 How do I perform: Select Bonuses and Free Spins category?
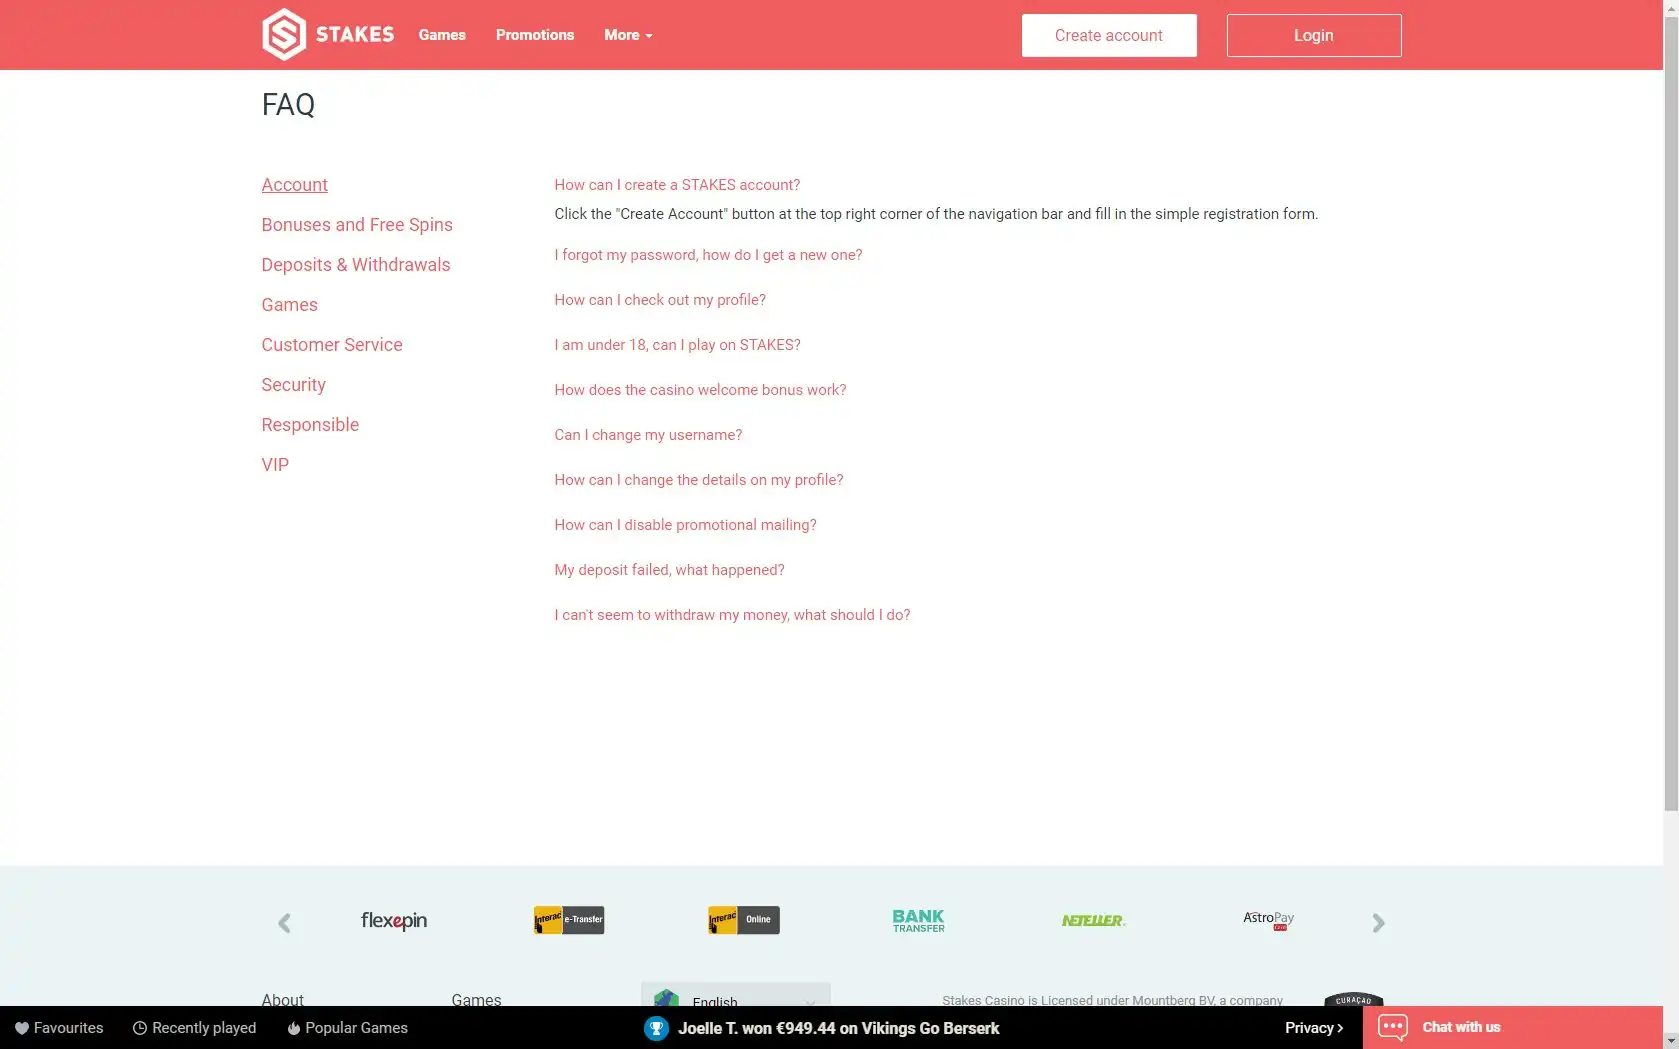[x=357, y=225]
